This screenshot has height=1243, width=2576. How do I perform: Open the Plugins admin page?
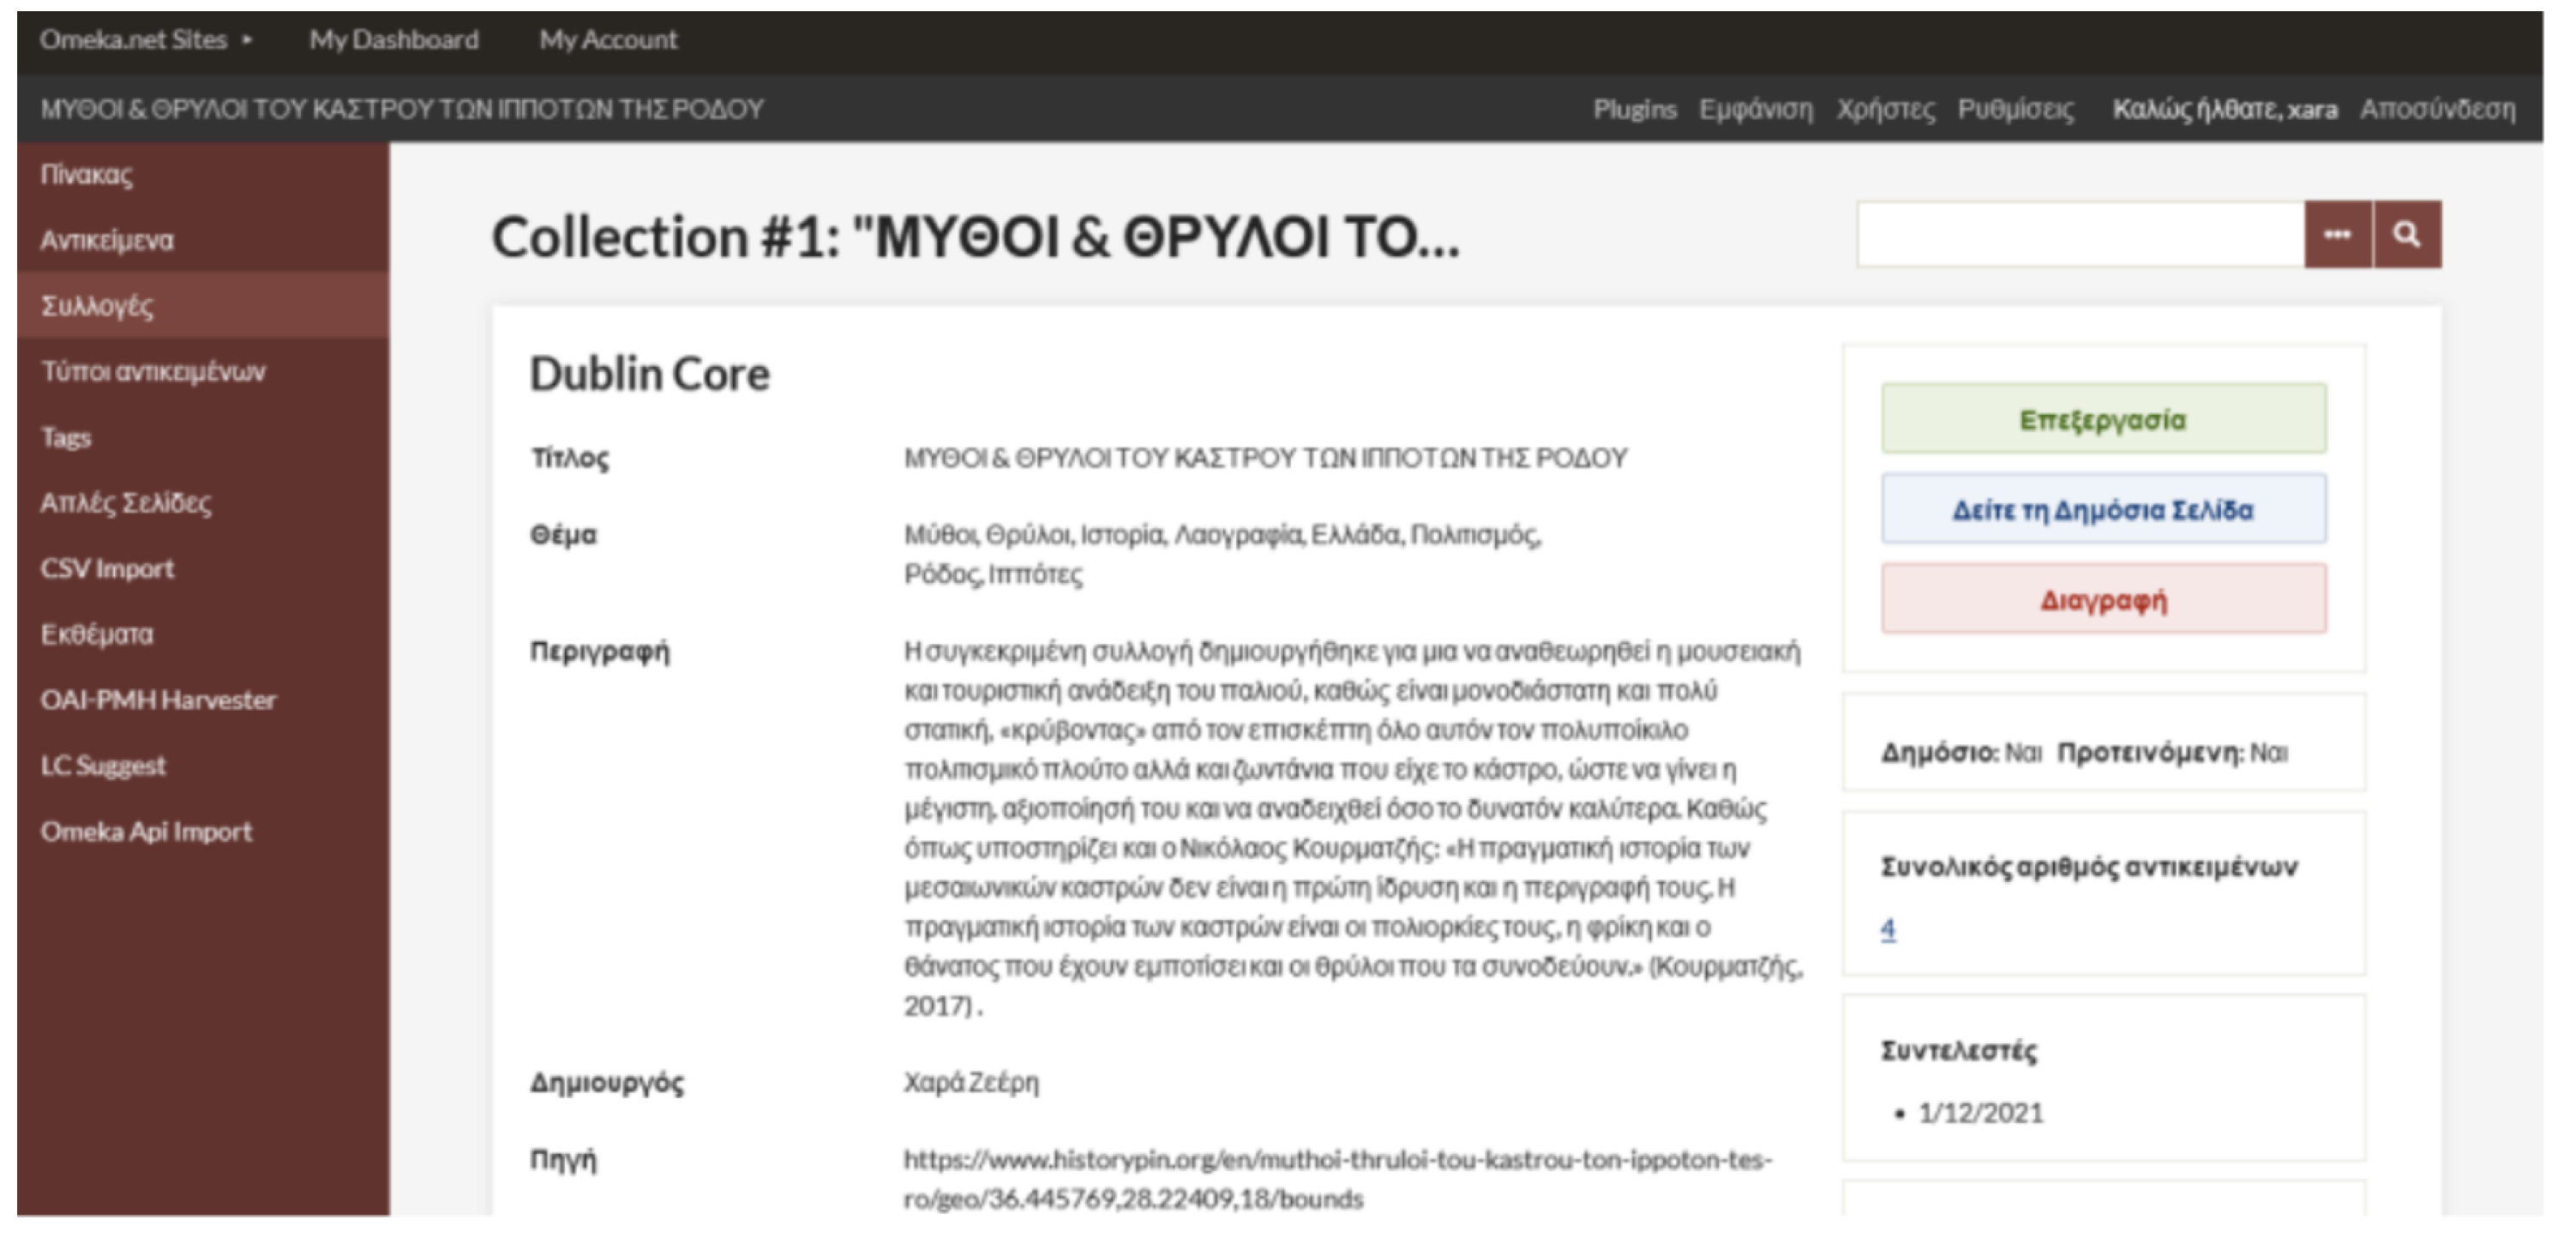[1634, 109]
